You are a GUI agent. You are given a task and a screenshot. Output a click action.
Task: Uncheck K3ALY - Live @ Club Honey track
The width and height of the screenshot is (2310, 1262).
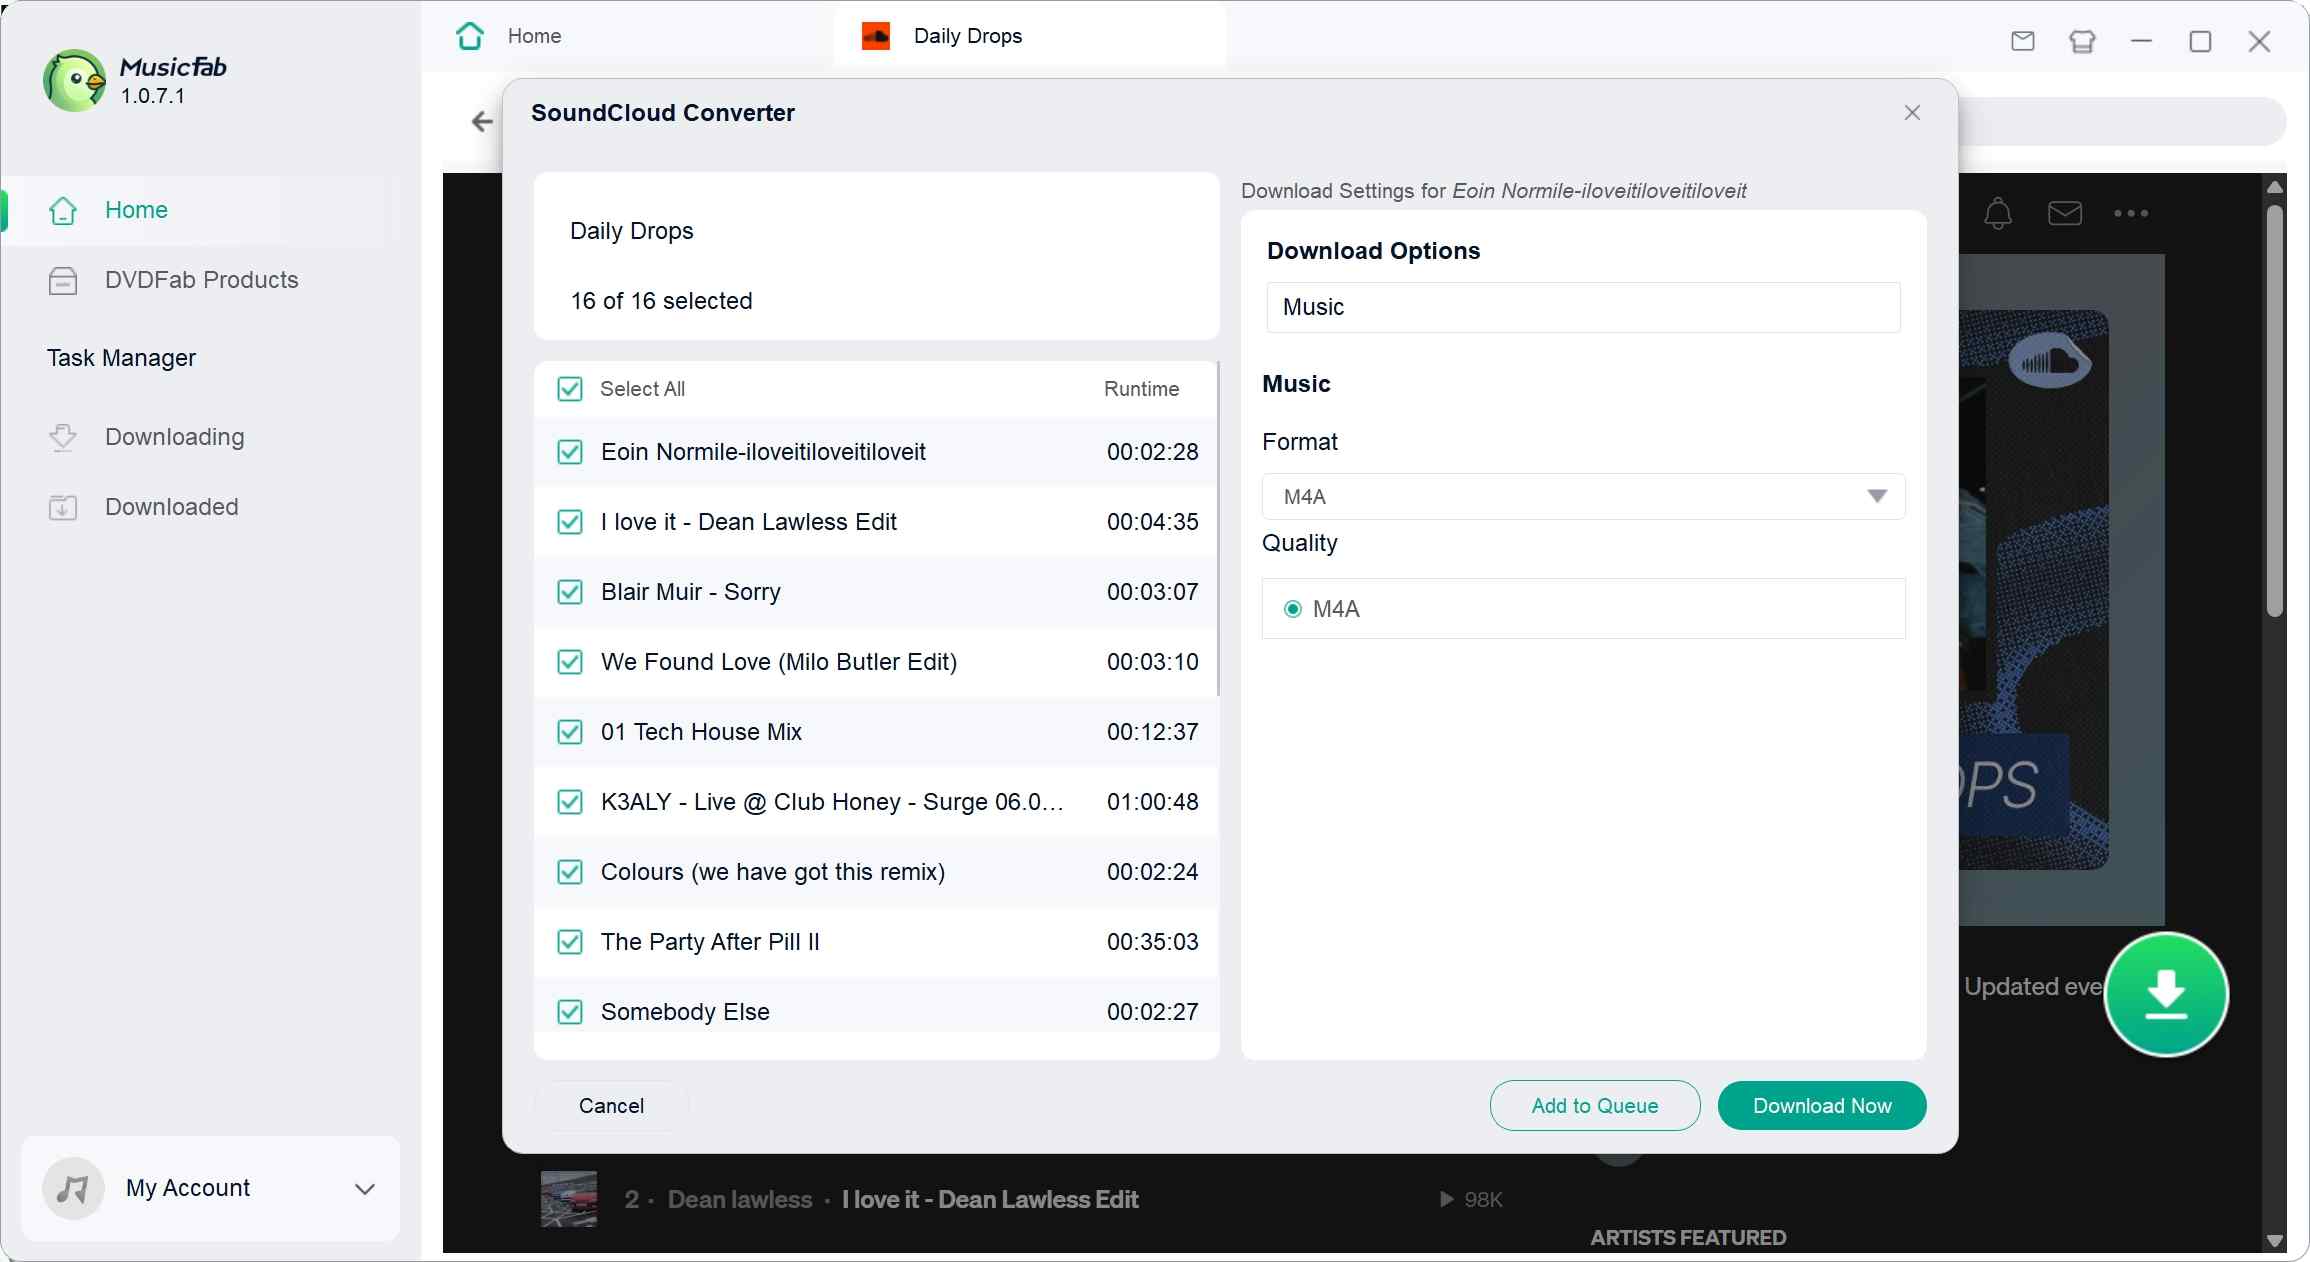pyautogui.click(x=570, y=802)
